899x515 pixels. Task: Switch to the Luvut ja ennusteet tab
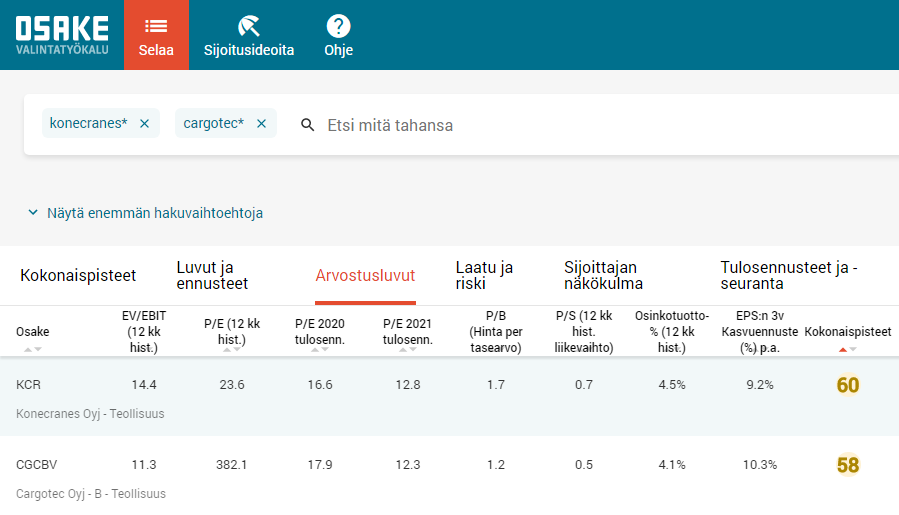click(212, 275)
